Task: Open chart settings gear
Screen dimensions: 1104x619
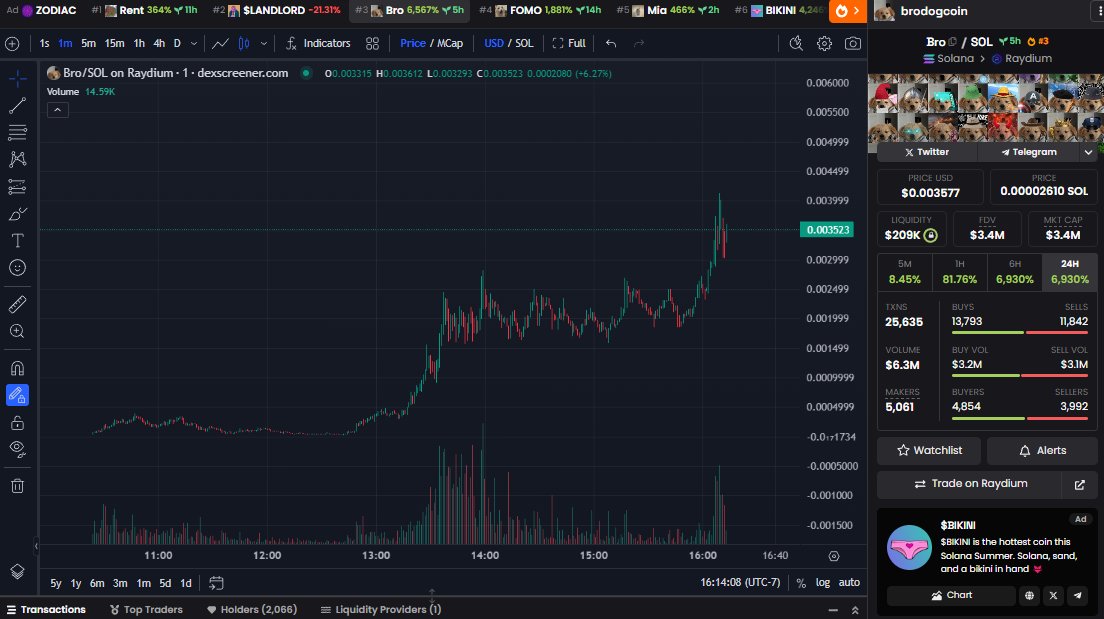Action: 824,44
